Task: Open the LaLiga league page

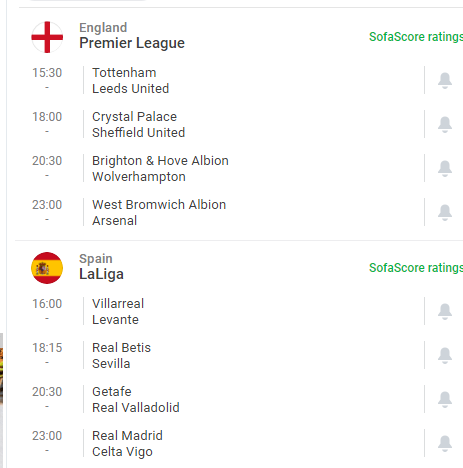Action: click(x=101, y=274)
